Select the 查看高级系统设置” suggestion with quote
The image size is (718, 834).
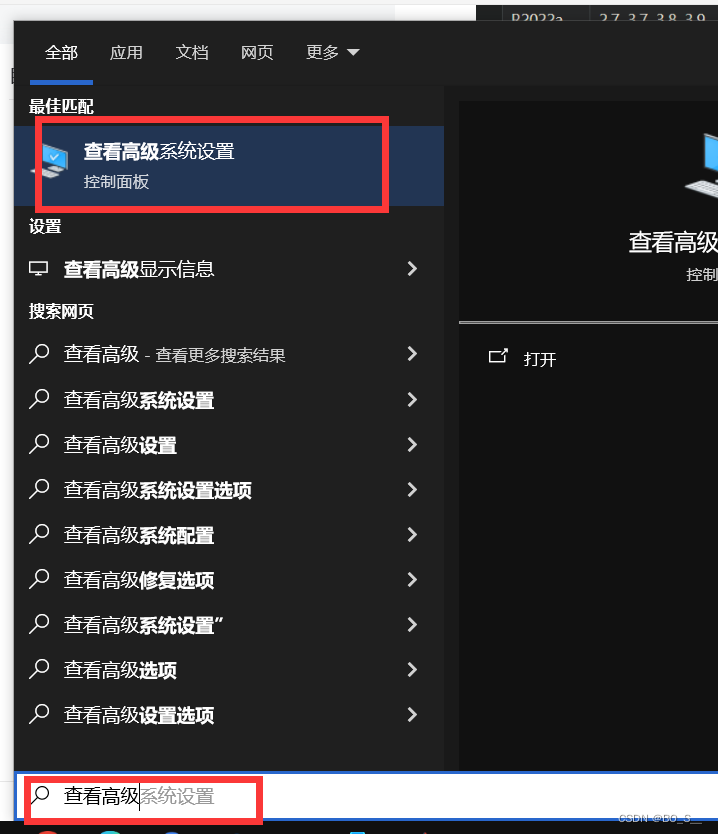(x=229, y=624)
